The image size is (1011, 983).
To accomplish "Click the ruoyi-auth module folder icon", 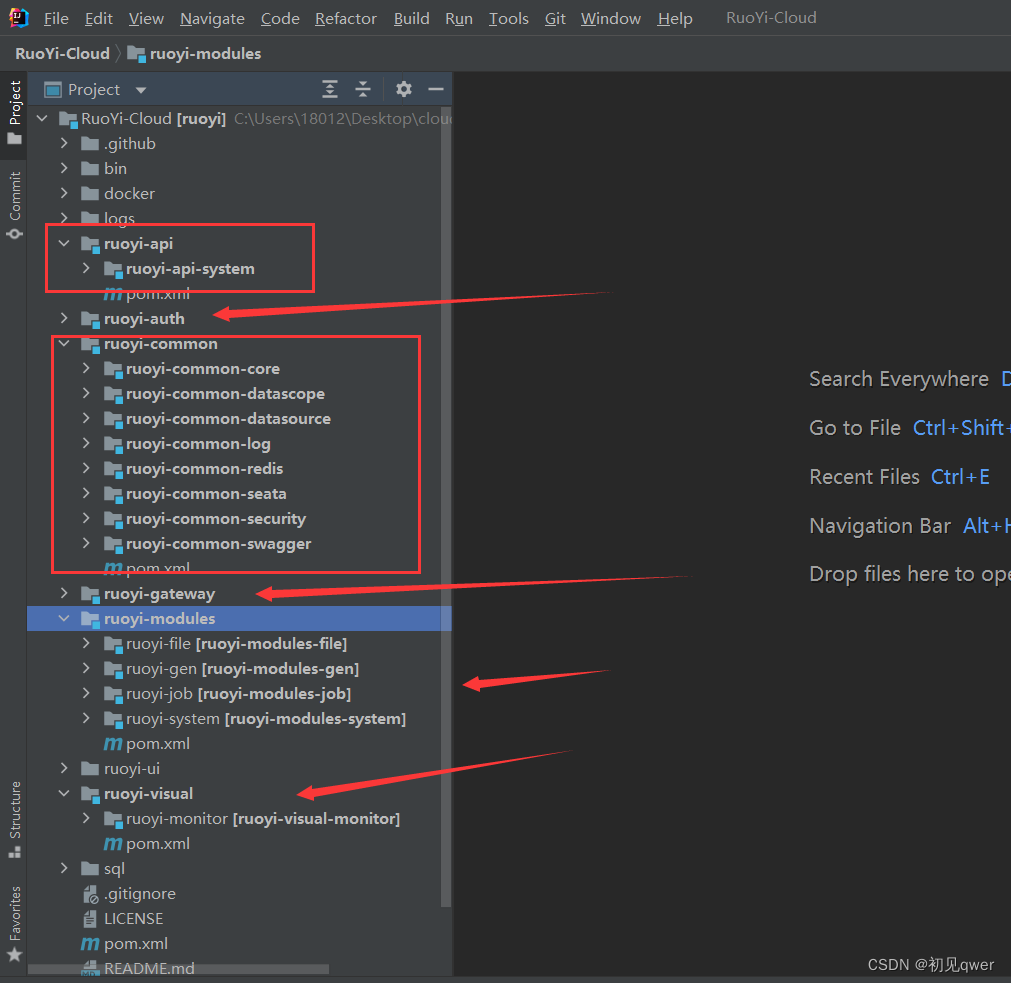I will (90, 318).
